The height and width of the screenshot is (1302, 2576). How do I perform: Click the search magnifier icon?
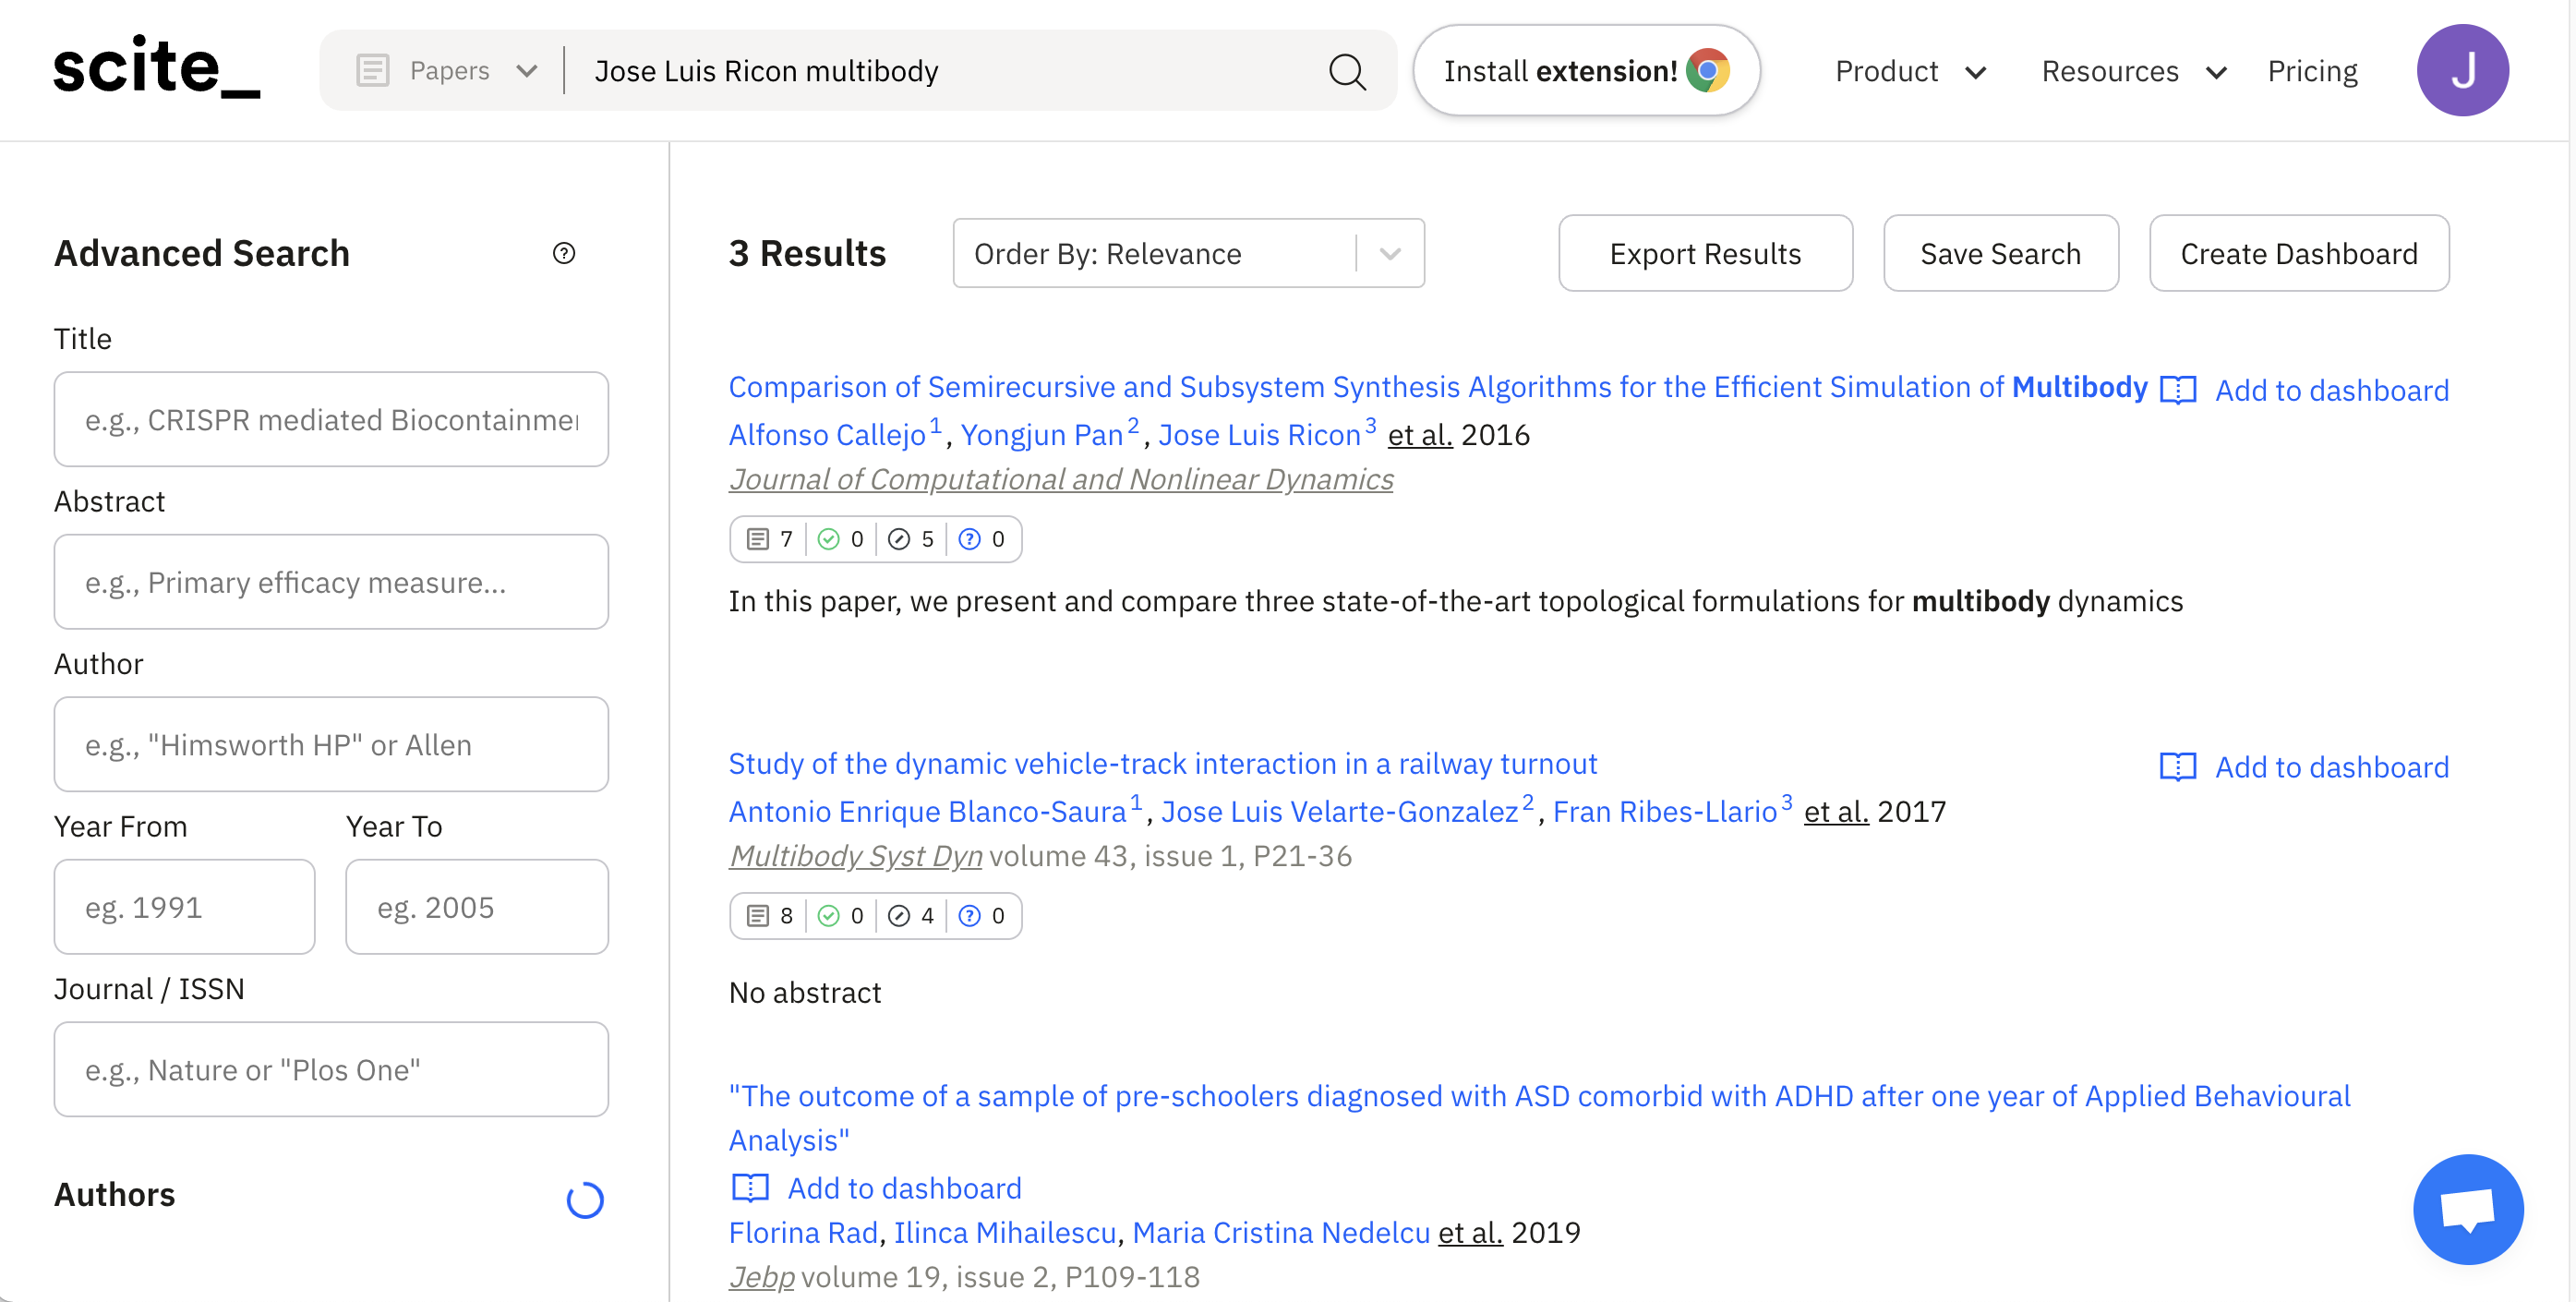click(x=1346, y=70)
